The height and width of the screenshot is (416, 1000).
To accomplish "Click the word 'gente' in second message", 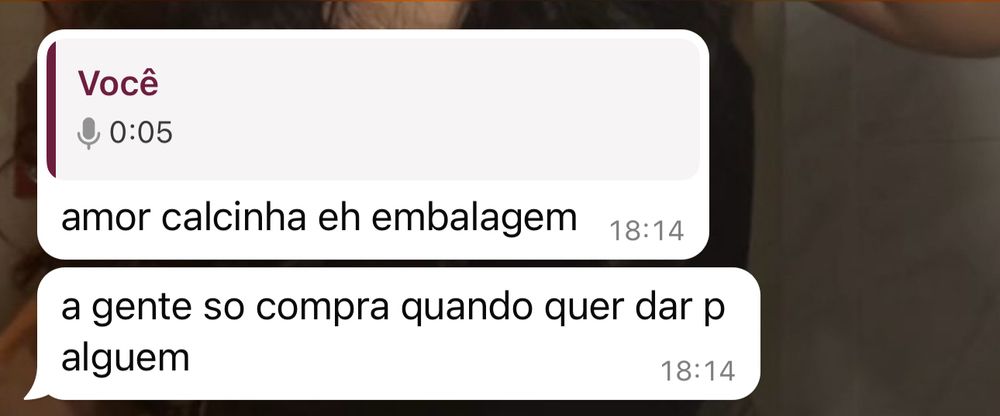I will coord(142,309).
